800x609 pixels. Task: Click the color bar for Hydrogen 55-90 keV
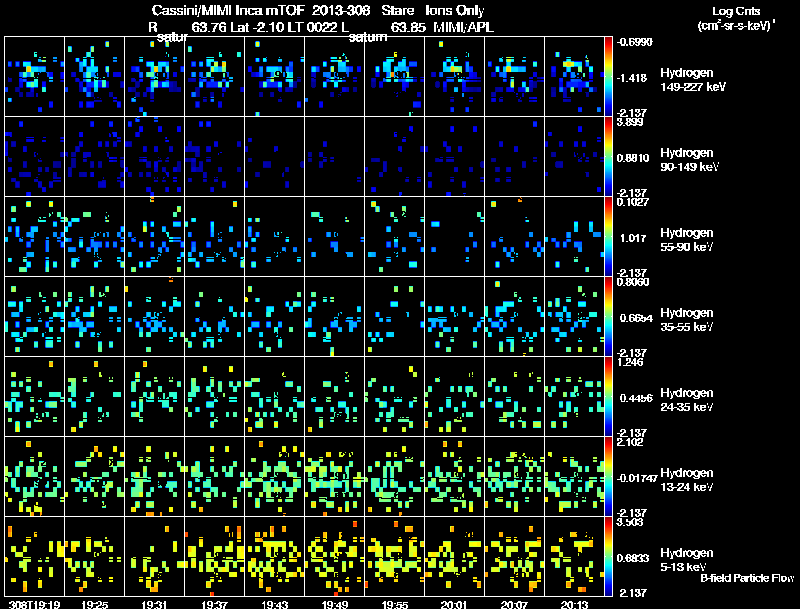click(608, 237)
